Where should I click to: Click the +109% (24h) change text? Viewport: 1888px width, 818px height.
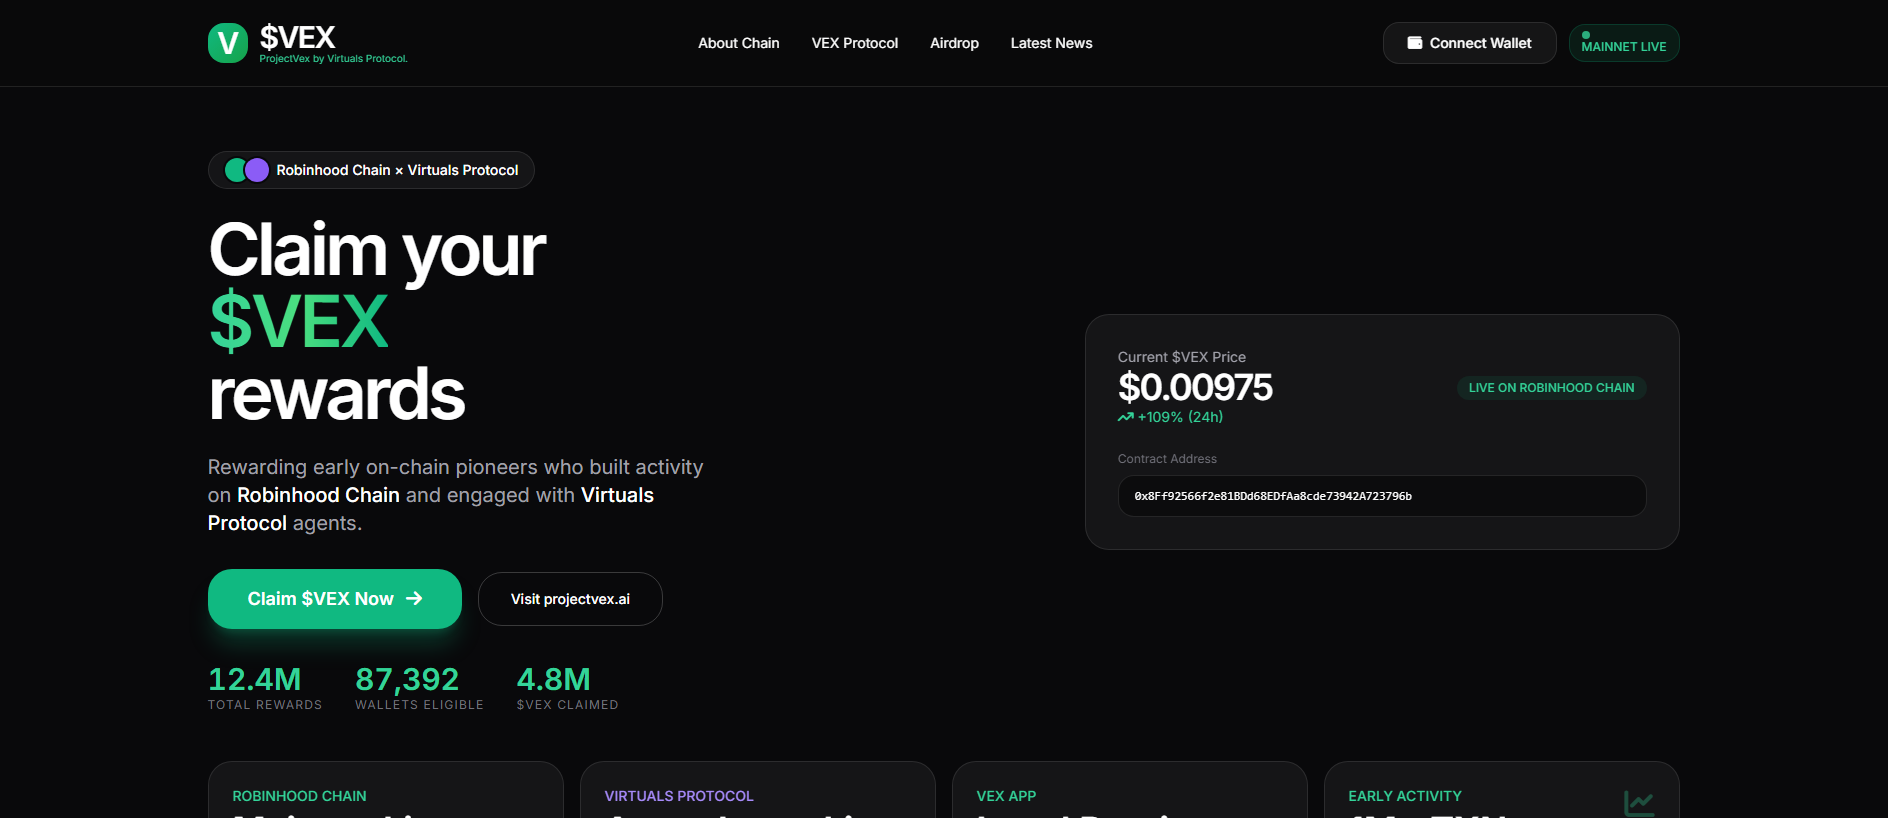(1180, 417)
